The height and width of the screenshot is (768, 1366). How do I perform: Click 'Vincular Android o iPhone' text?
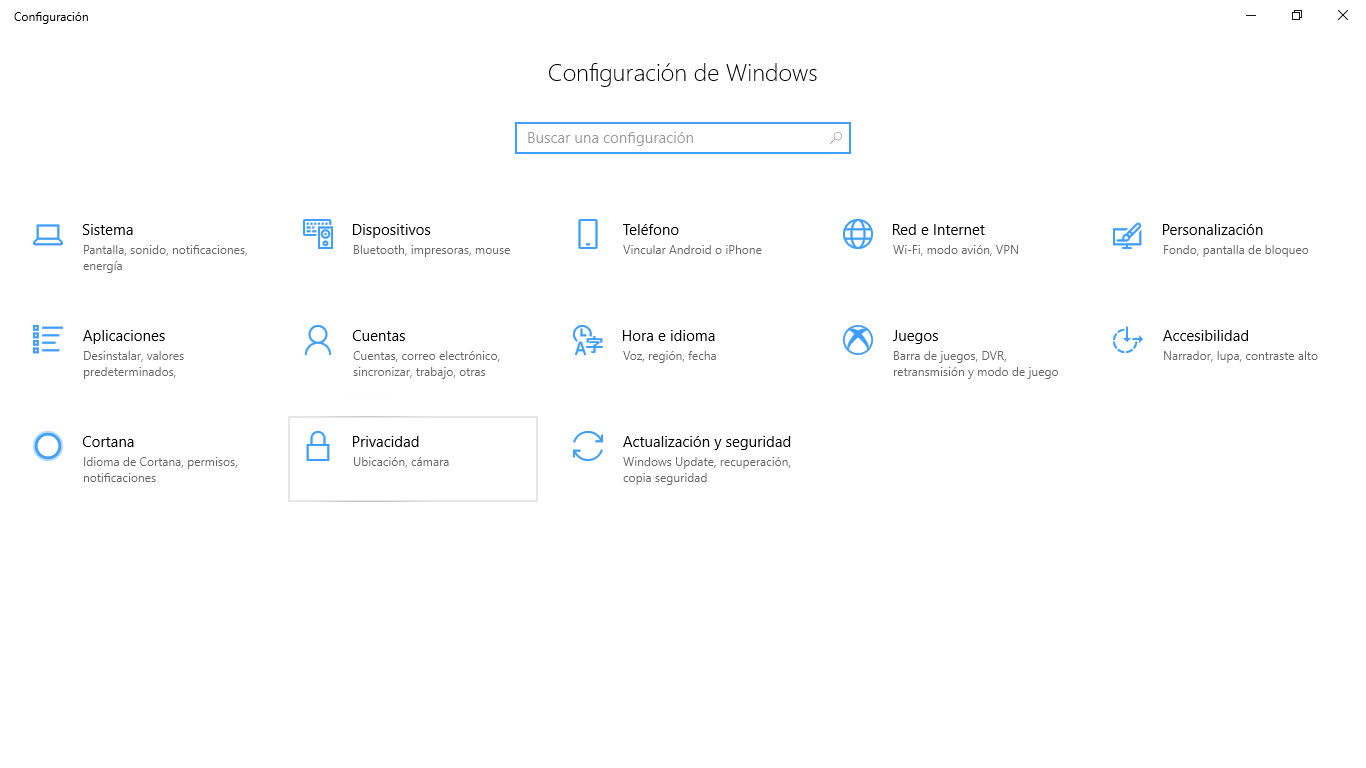coord(692,250)
